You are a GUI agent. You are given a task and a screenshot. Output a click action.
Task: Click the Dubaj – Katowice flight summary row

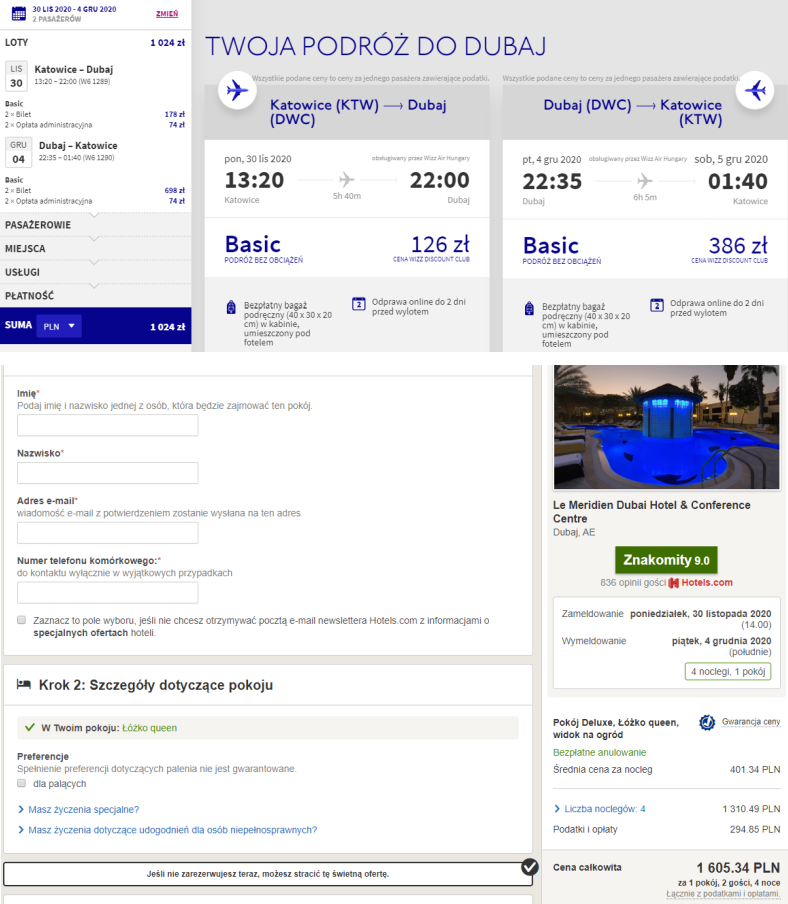click(95, 152)
